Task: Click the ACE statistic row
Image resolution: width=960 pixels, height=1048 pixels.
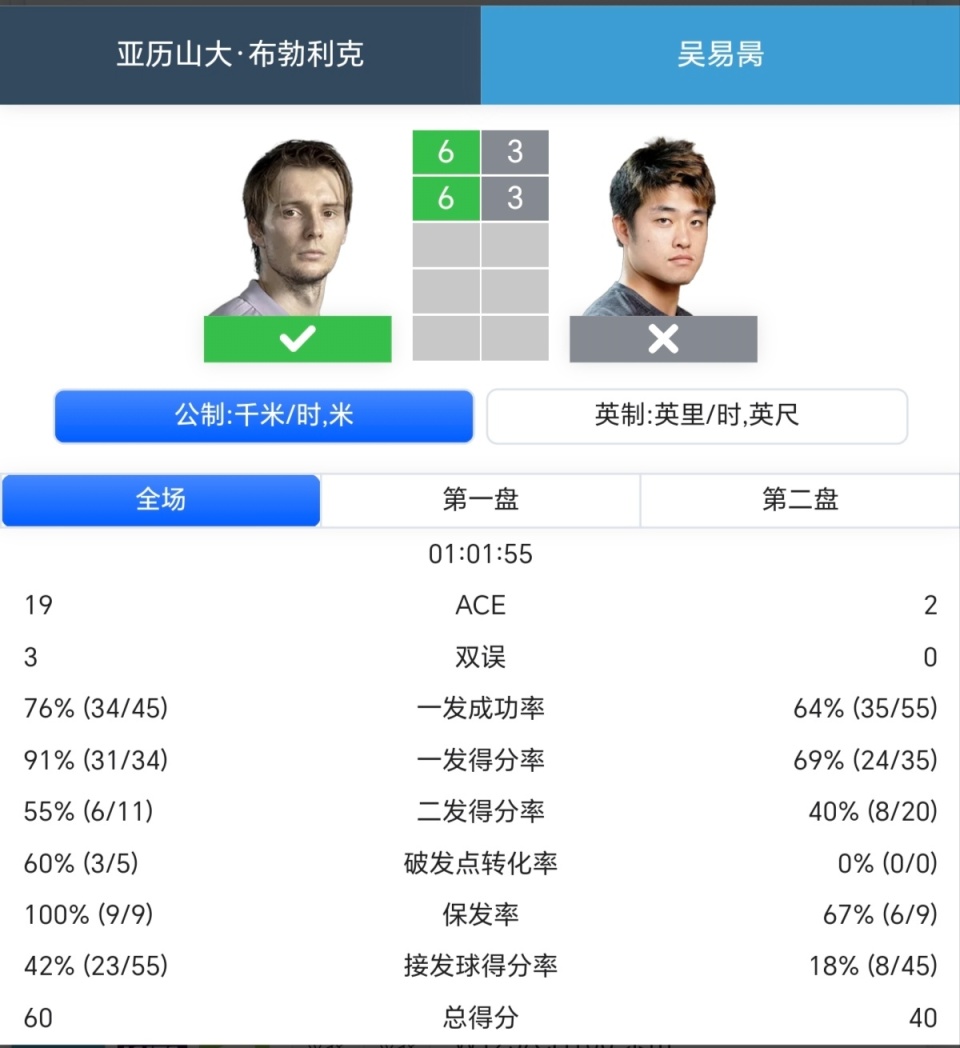Action: point(480,605)
